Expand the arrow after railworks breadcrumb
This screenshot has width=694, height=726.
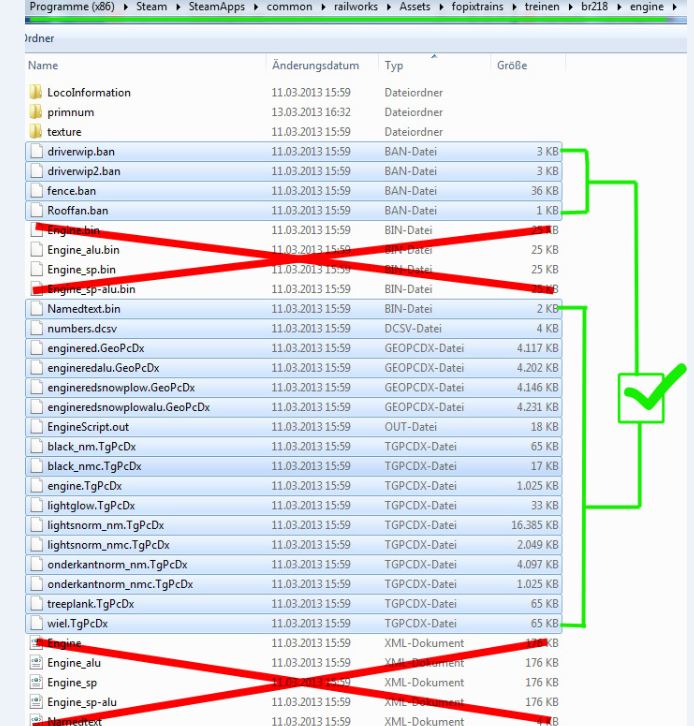coord(389,7)
